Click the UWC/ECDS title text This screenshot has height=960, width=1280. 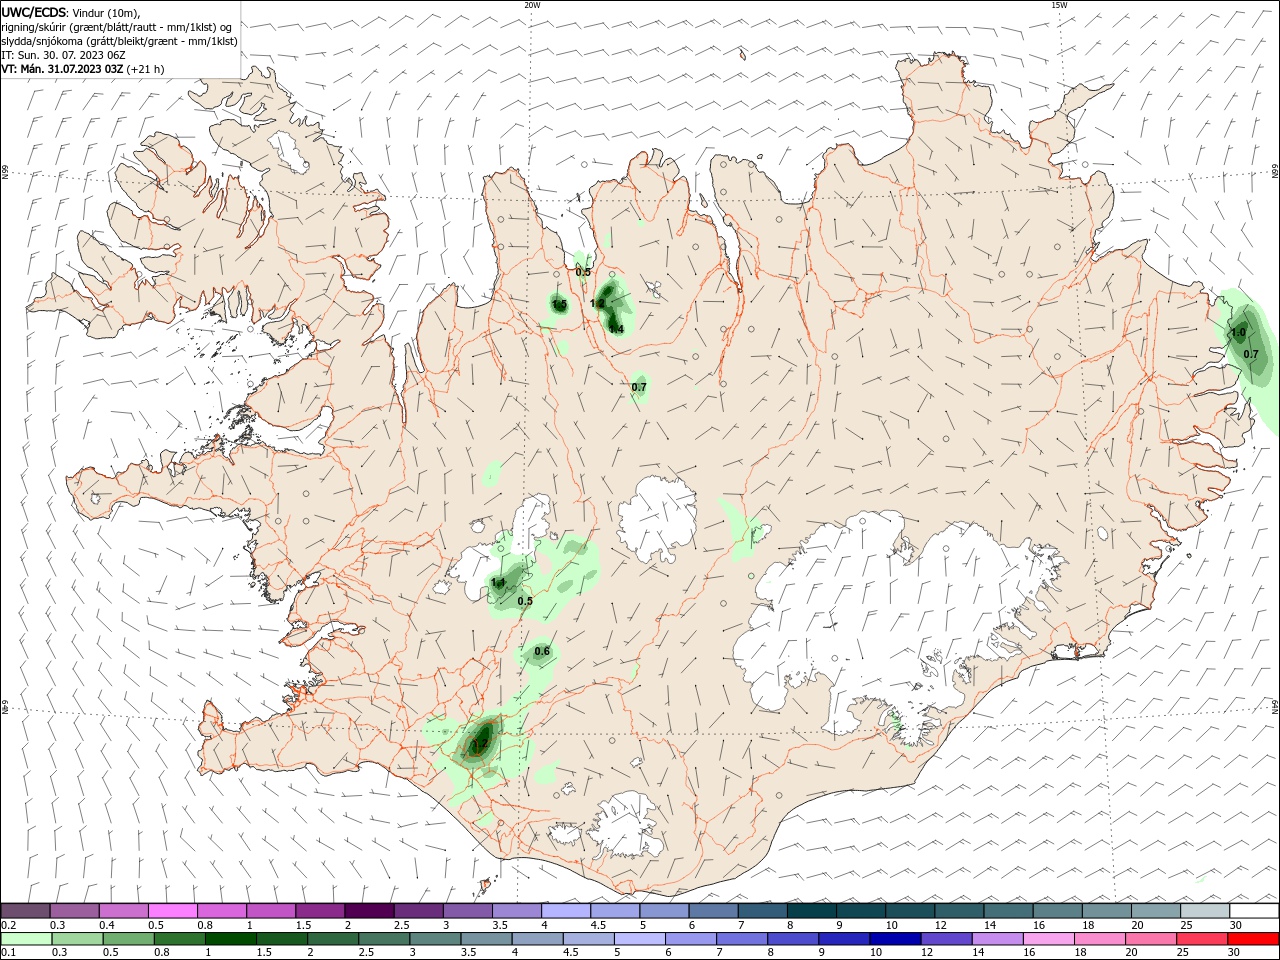click(34, 12)
